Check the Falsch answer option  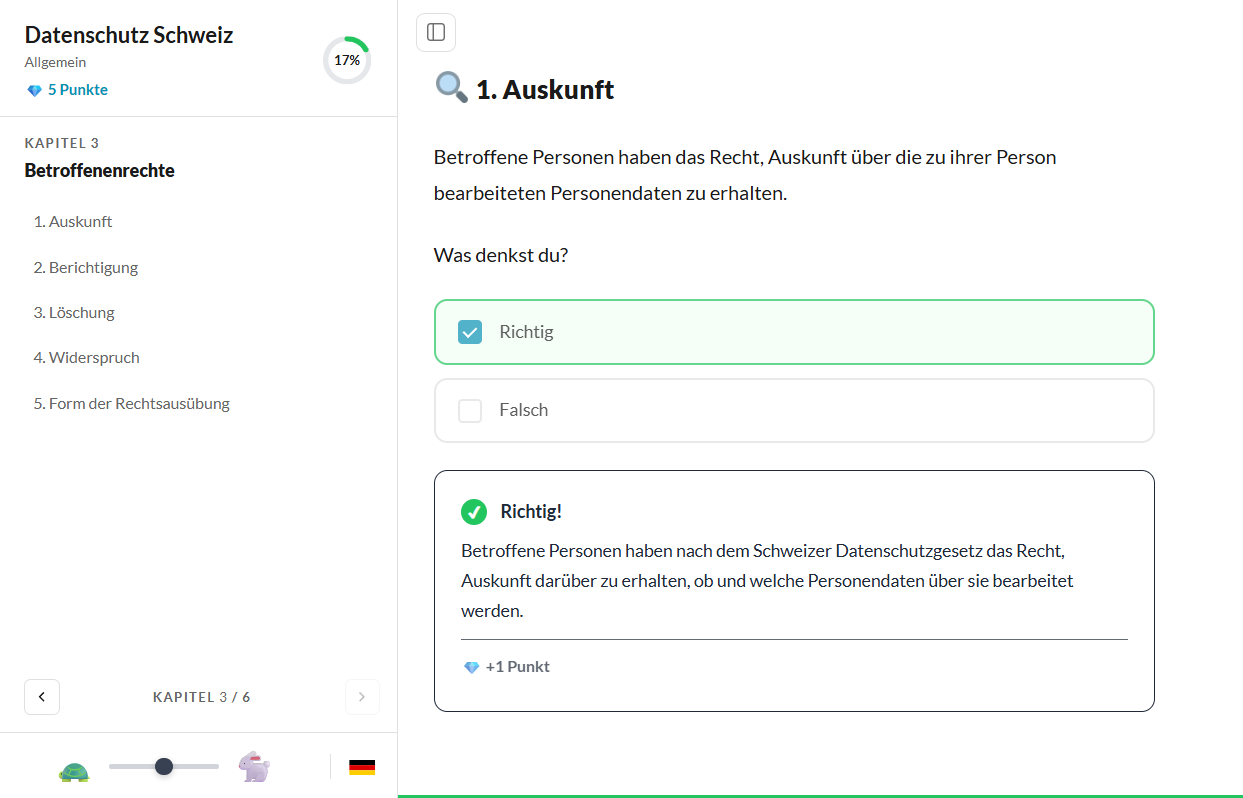point(469,409)
